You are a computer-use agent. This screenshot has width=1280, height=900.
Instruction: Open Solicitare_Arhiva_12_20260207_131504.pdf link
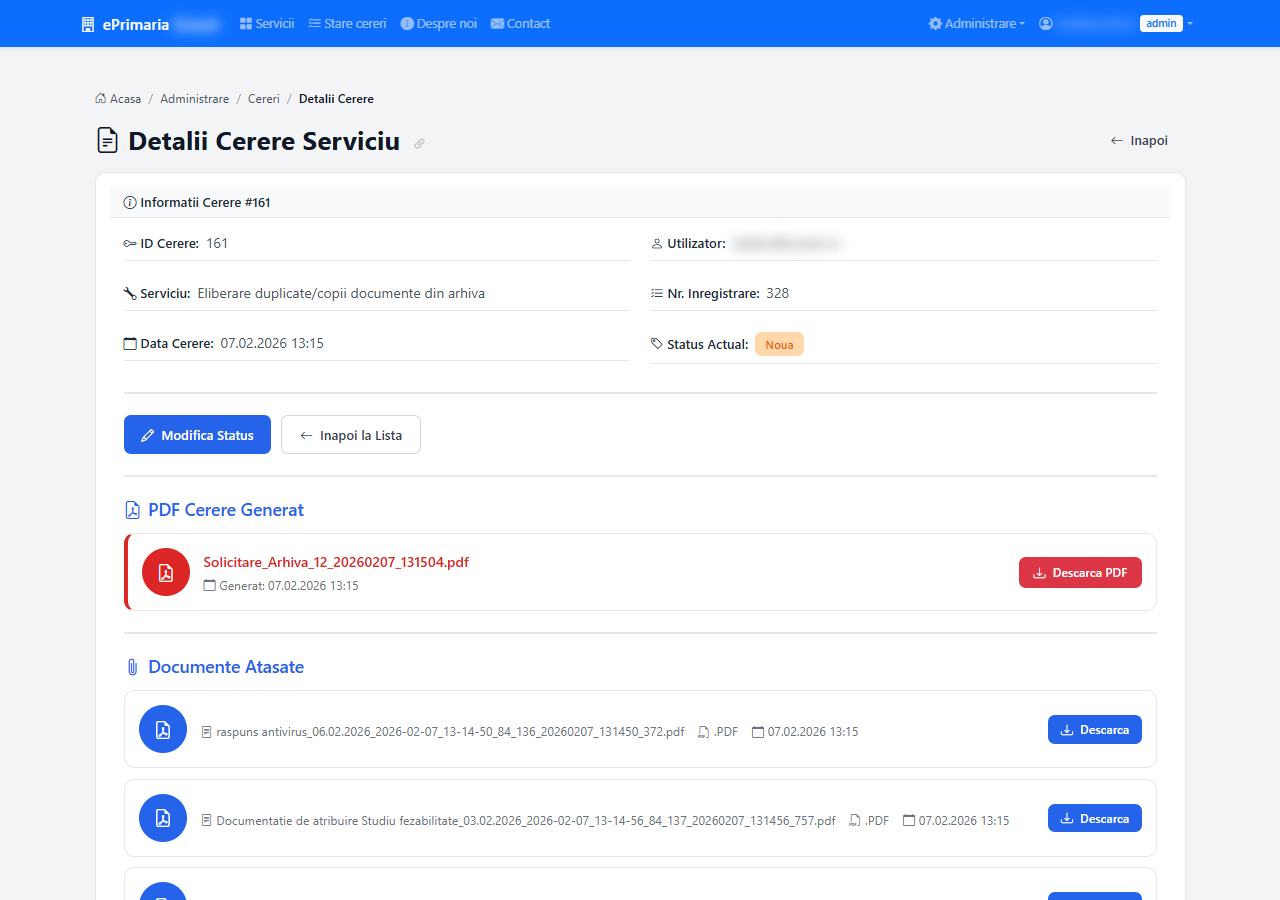(336, 562)
